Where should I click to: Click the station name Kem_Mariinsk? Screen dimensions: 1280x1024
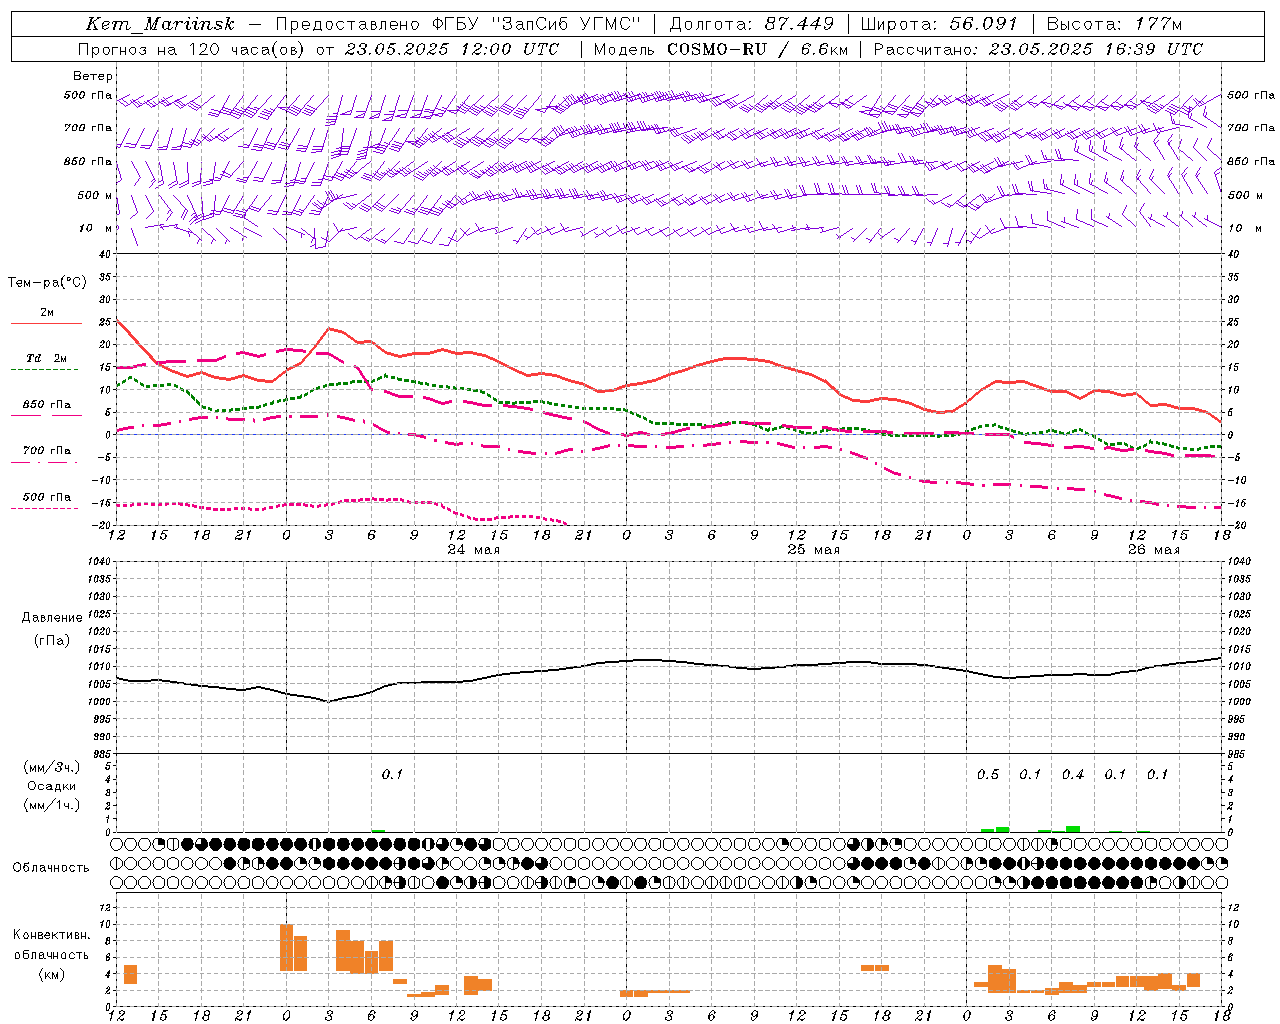(x=160, y=24)
